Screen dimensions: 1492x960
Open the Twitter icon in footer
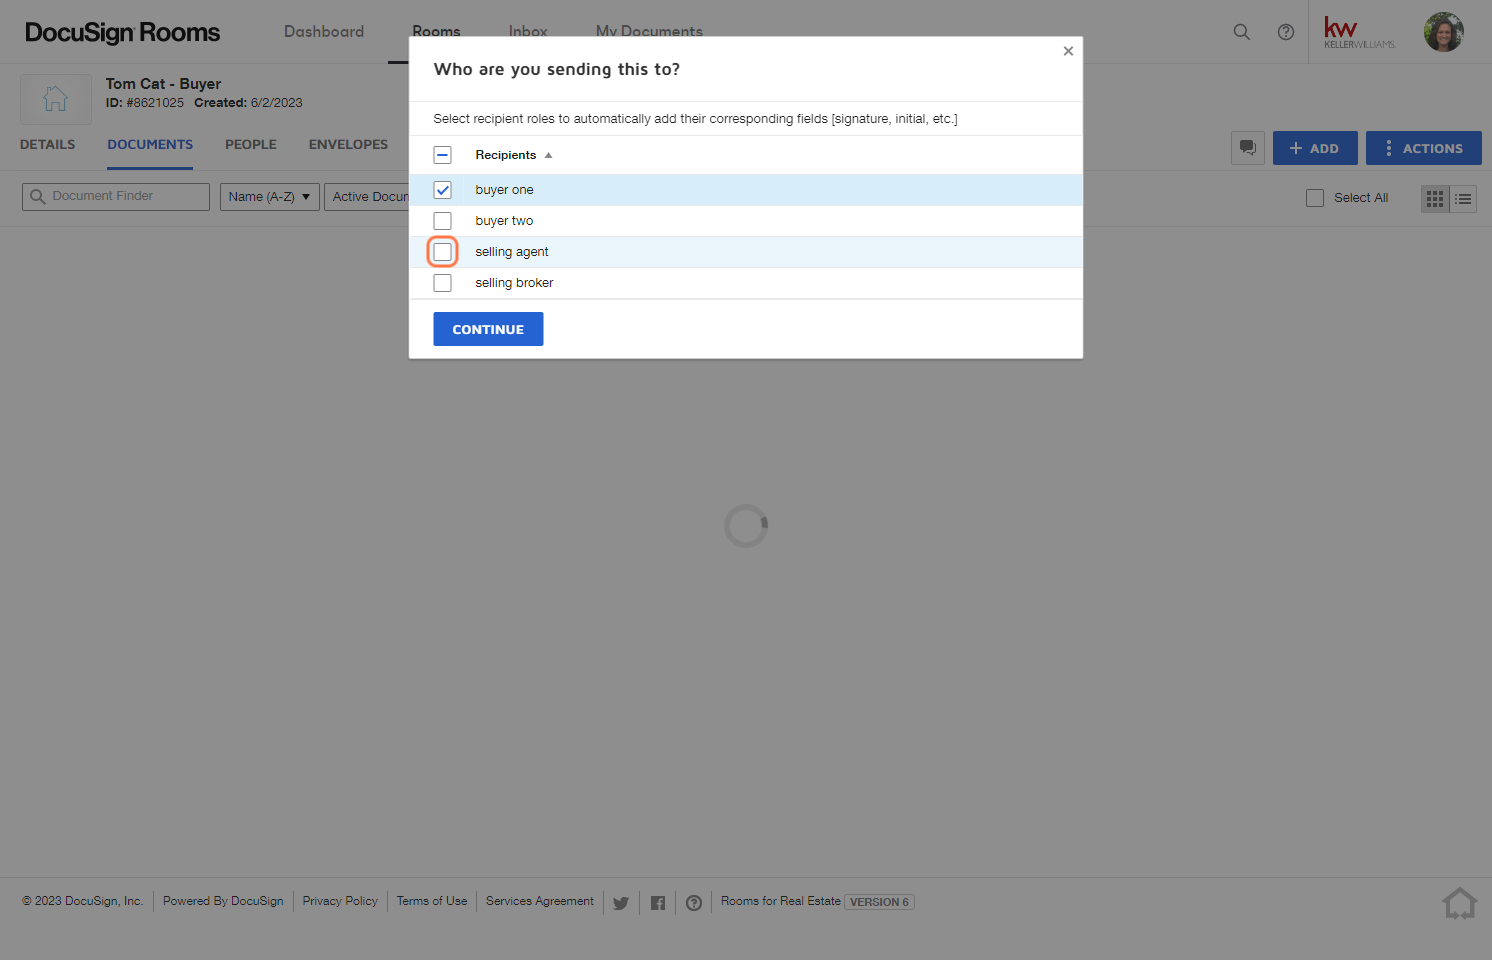621,903
